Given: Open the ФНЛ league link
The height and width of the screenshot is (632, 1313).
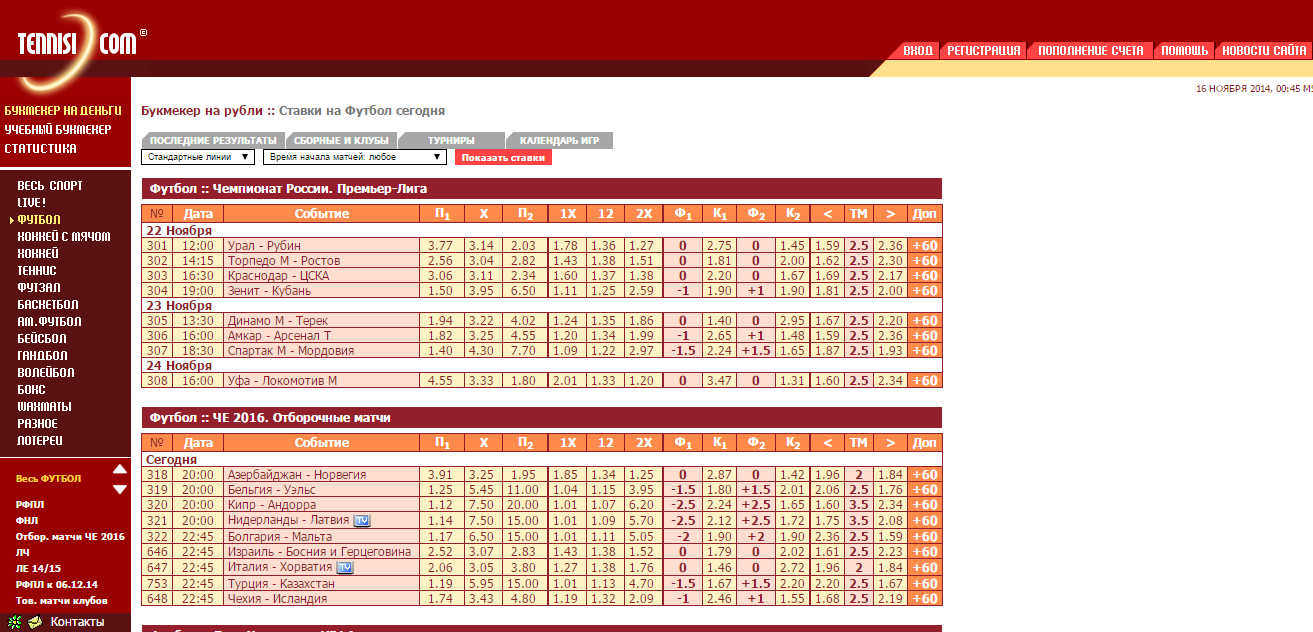Looking at the screenshot, I should pyautogui.click(x=27, y=521).
